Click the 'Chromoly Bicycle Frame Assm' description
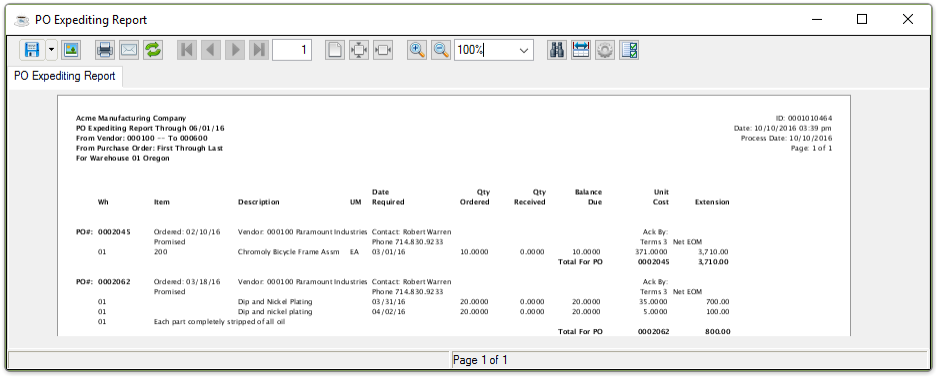941x380 pixels. pyautogui.click(x=289, y=252)
